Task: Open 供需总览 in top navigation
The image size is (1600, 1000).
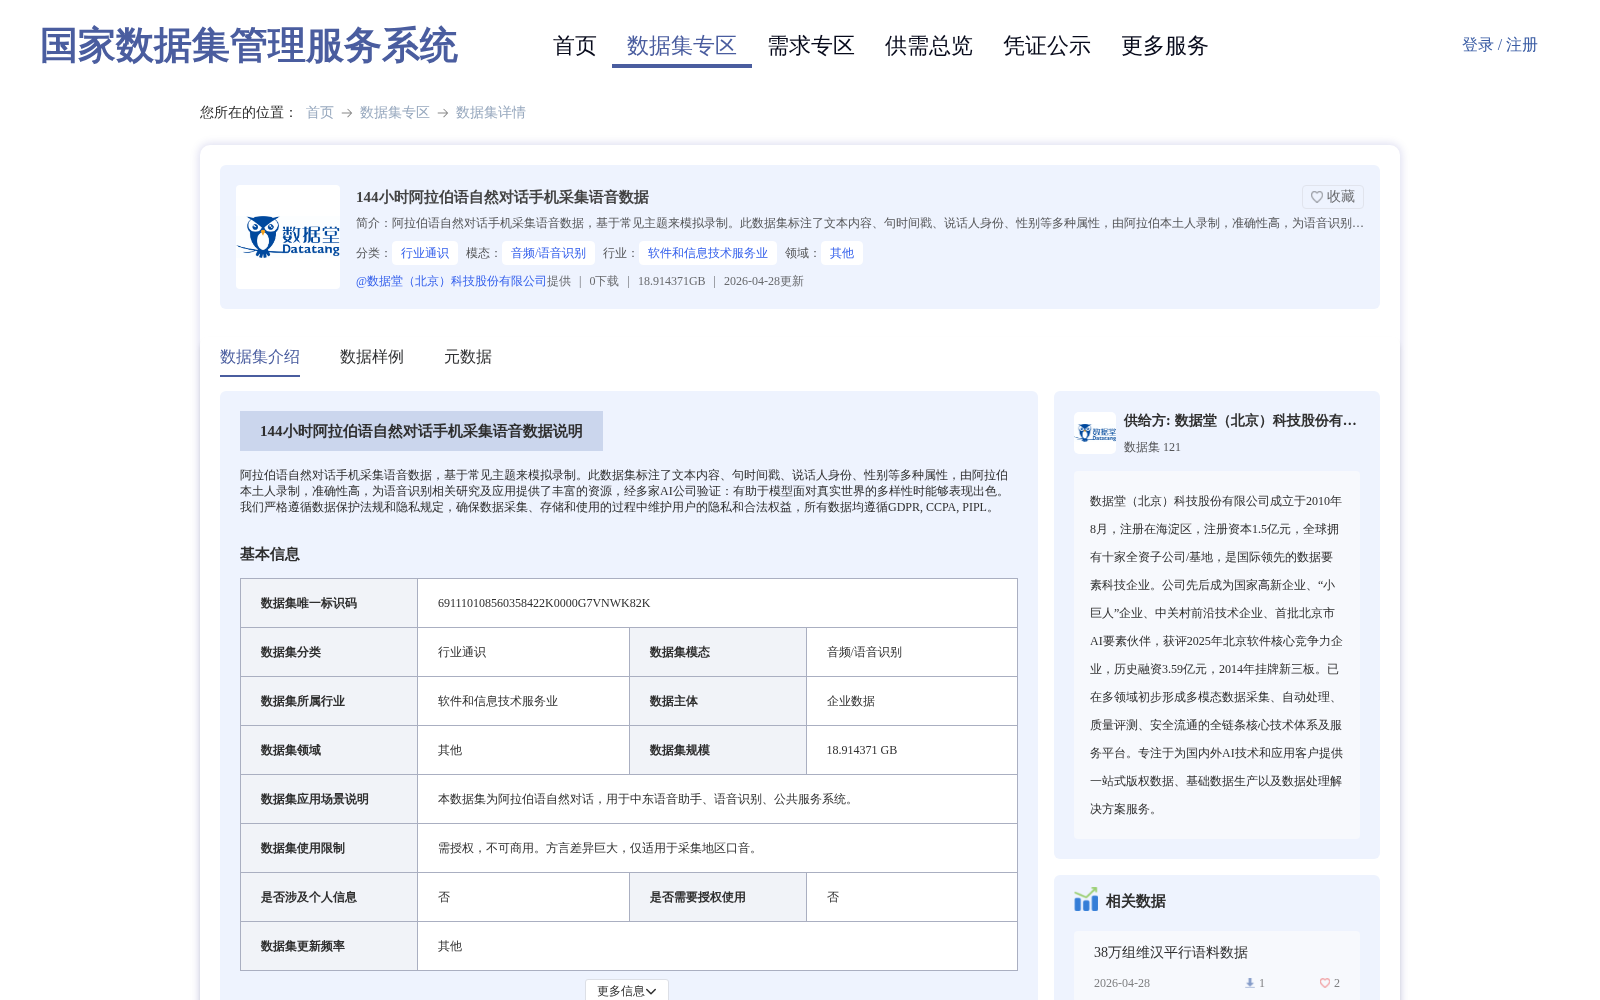Action: tap(929, 46)
